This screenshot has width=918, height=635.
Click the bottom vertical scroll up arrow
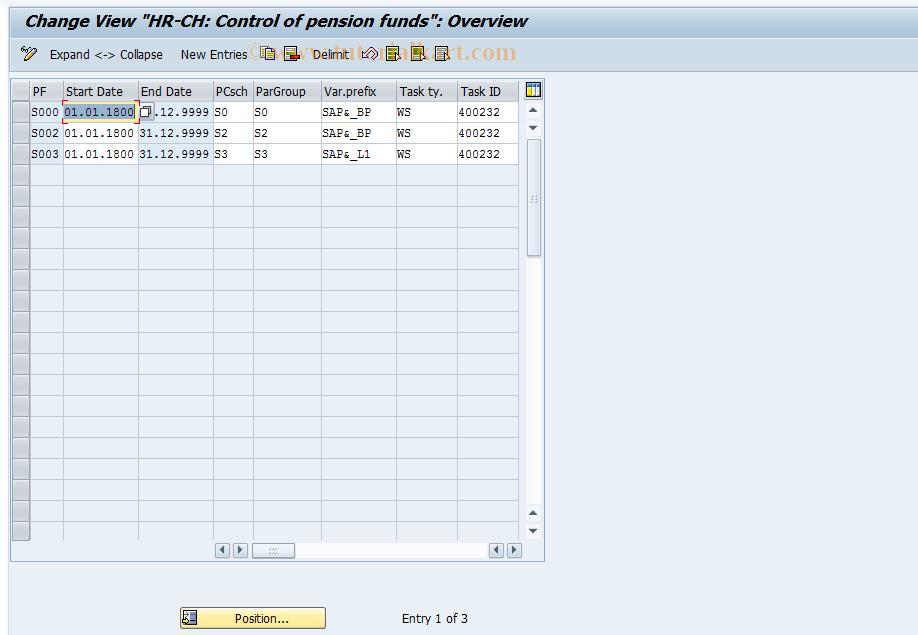[x=533, y=513]
